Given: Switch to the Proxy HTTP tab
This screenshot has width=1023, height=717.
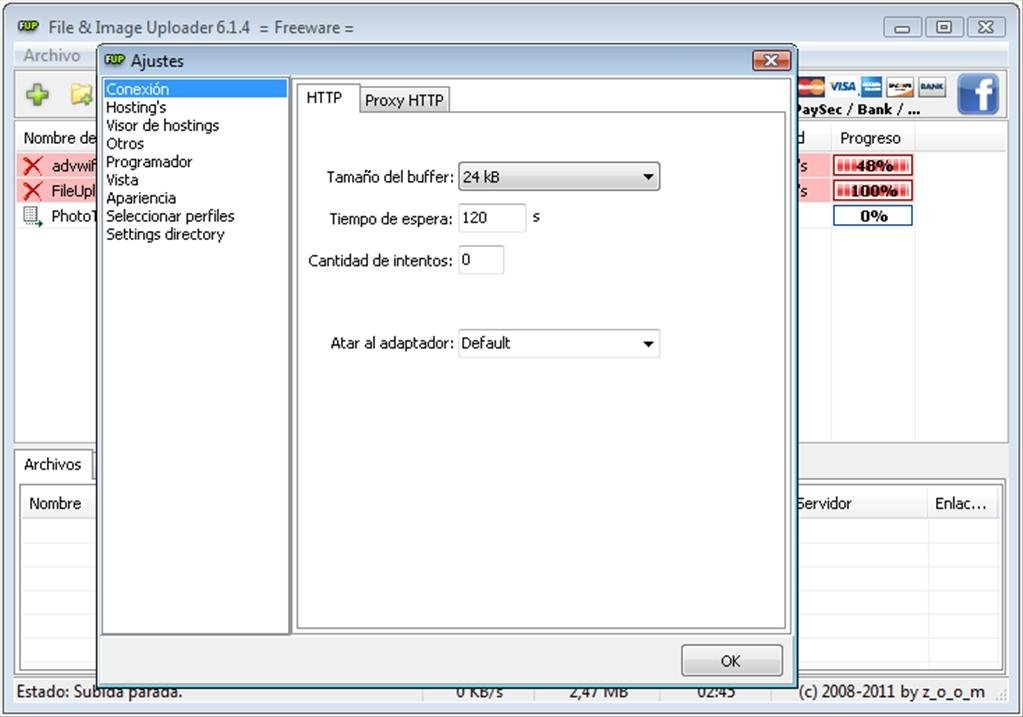Looking at the screenshot, I should tap(404, 100).
